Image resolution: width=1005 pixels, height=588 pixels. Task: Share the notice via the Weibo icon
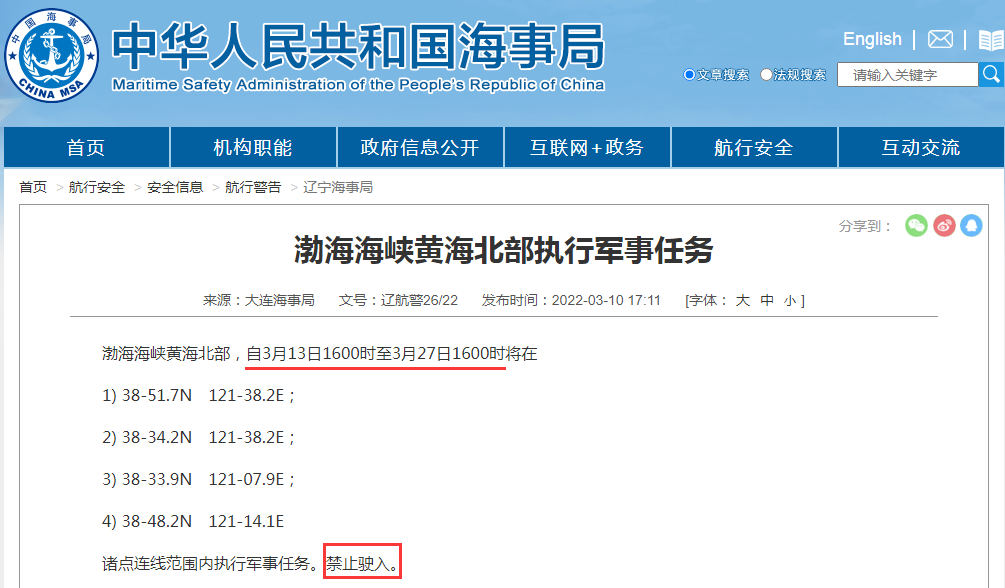pyautogui.click(x=943, y=226)
